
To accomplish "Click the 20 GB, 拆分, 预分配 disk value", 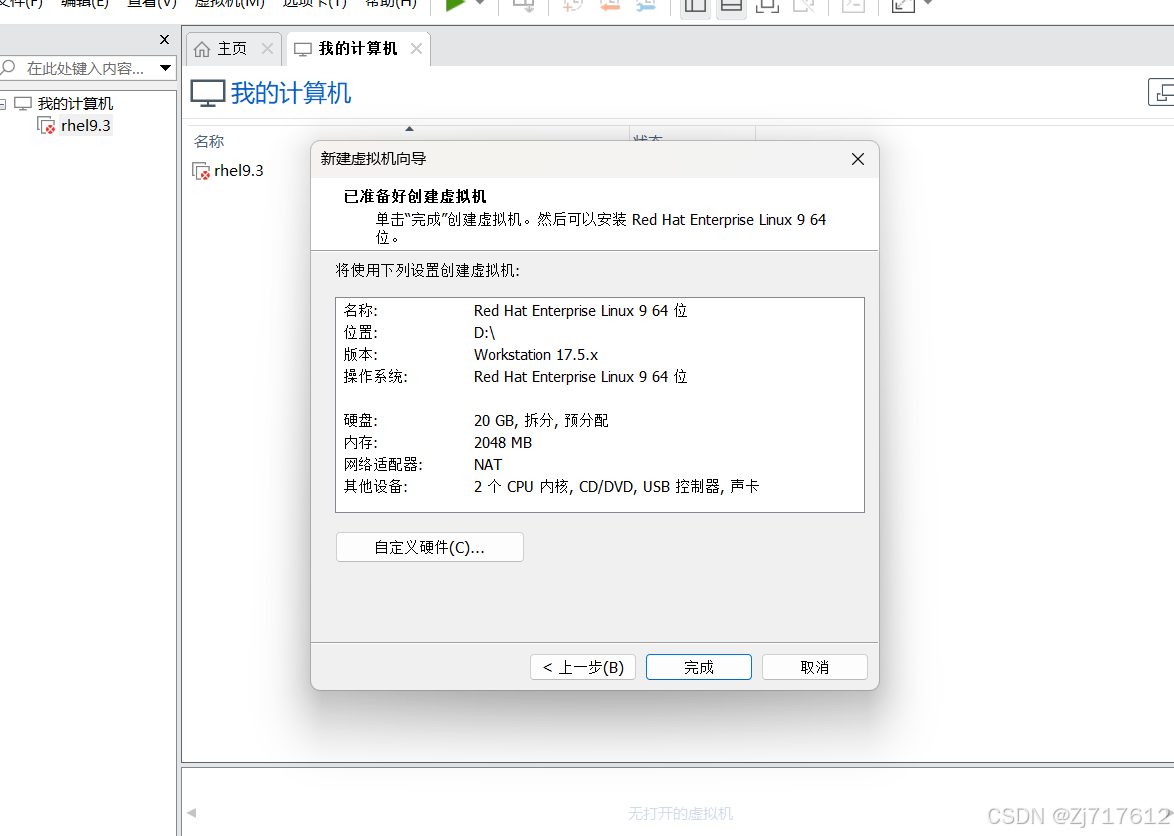I will pos(541,421).
